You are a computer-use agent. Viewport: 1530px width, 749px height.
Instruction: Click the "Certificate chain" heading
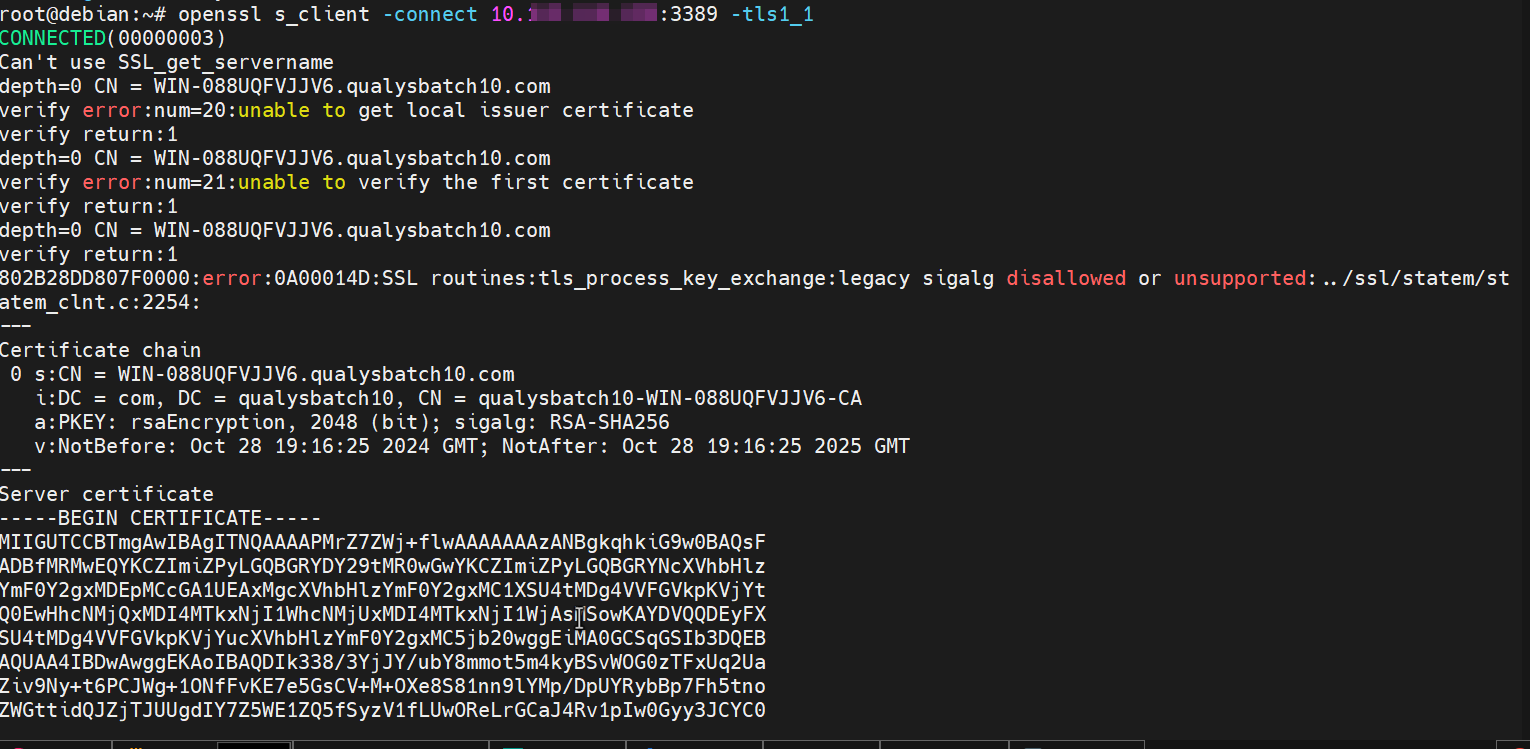tap(100, 350)
